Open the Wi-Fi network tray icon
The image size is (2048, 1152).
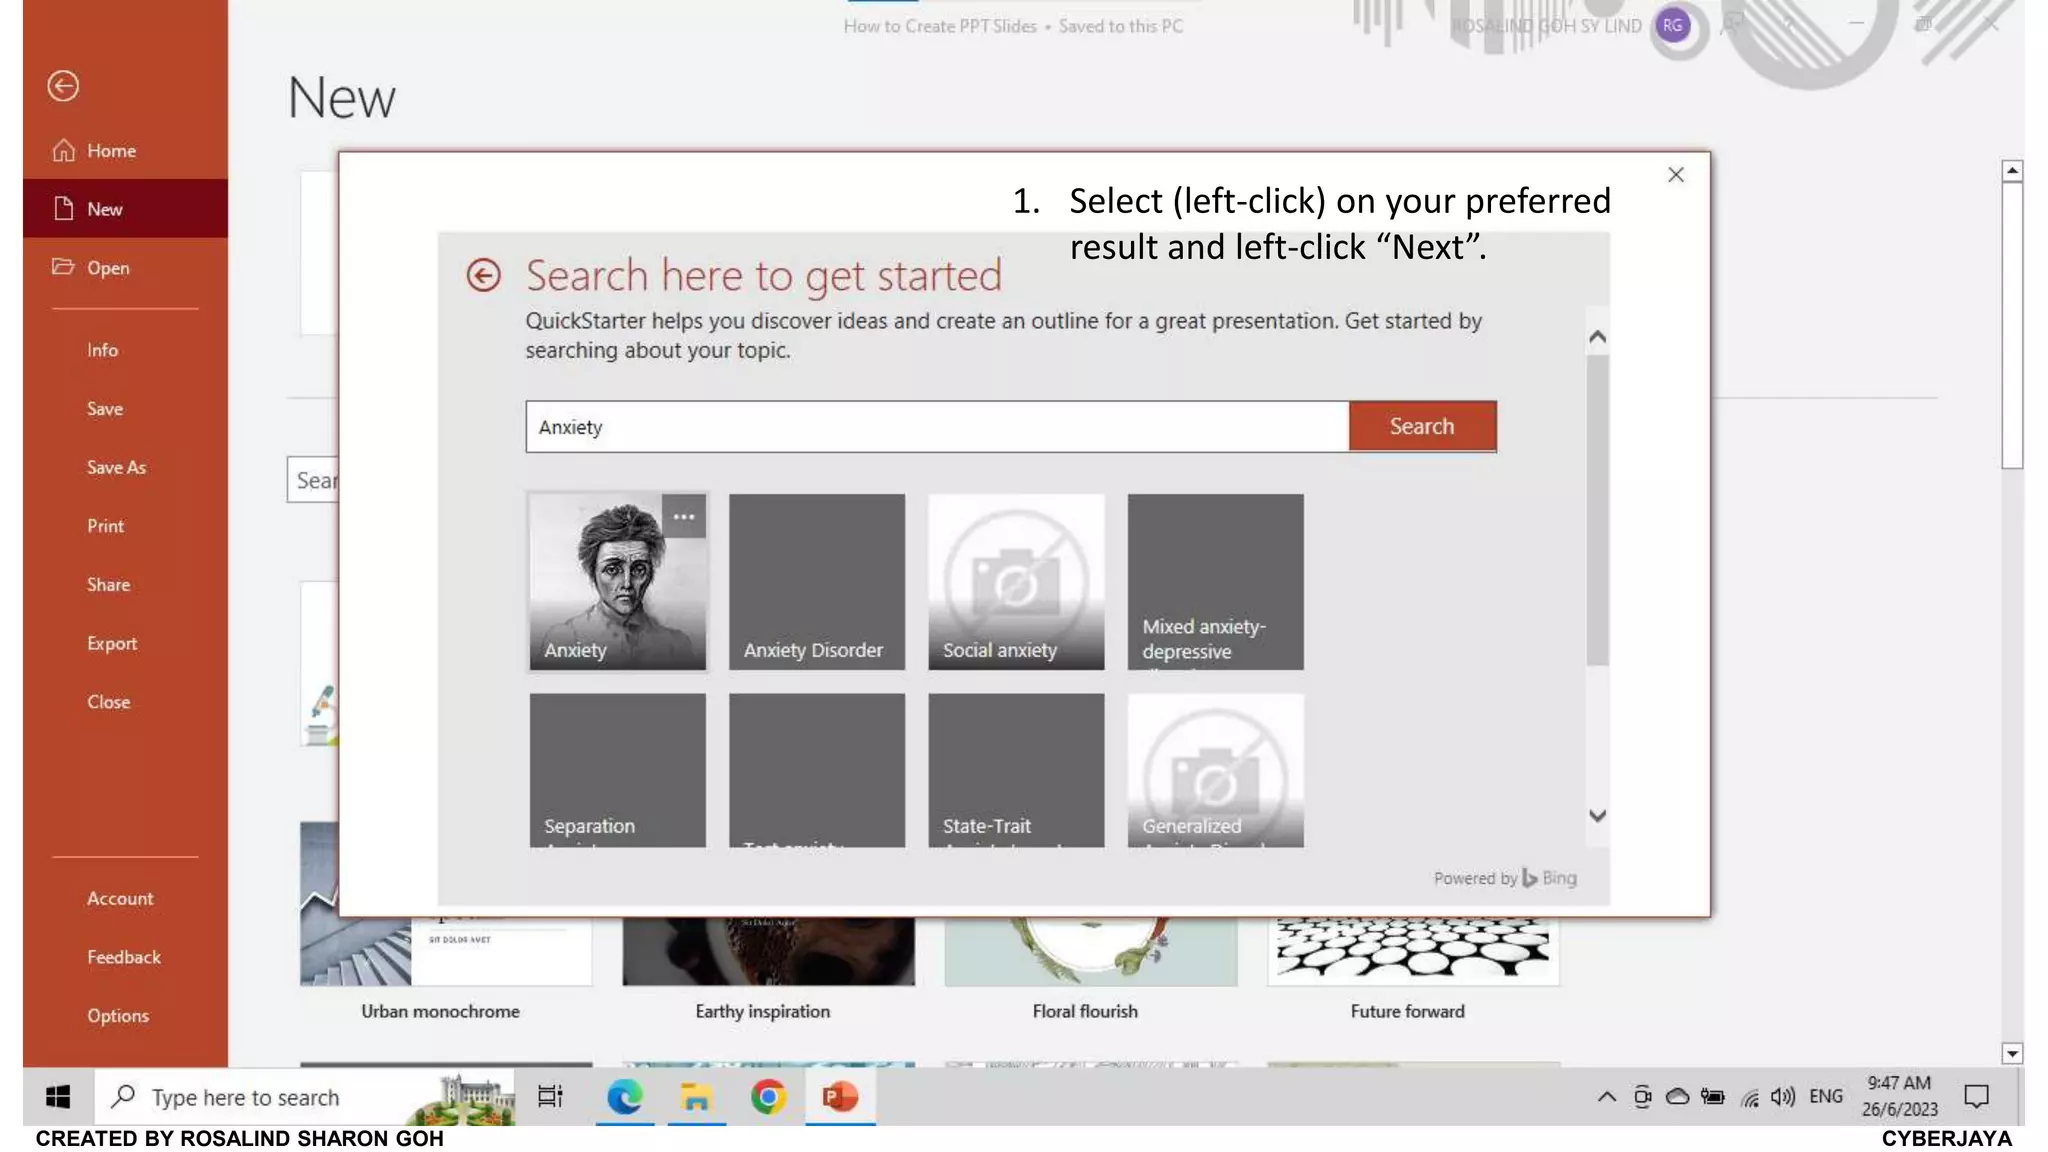pos(1749,1097)
